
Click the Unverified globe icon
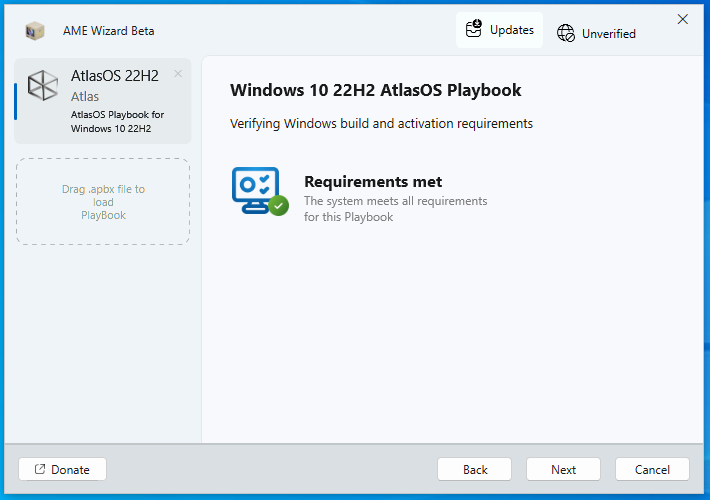coord(566,33)
